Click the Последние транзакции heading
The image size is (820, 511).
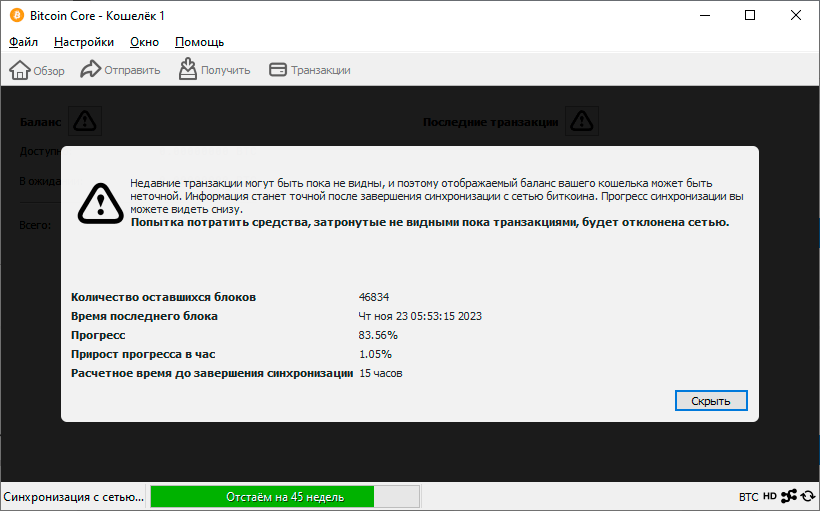click(491, 122)
